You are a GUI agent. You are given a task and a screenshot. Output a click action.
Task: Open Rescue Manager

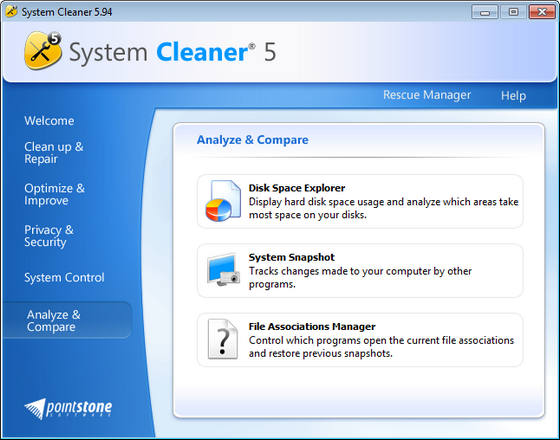427,95
